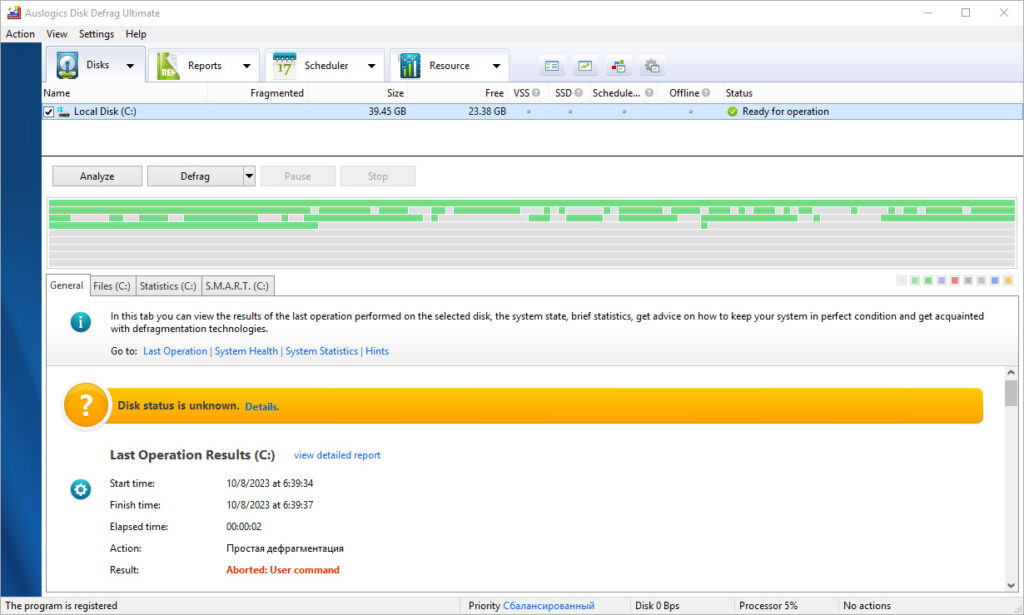Screen dimensions: 1024x615
Task: Click the Free column header
Action: (494, 93)
